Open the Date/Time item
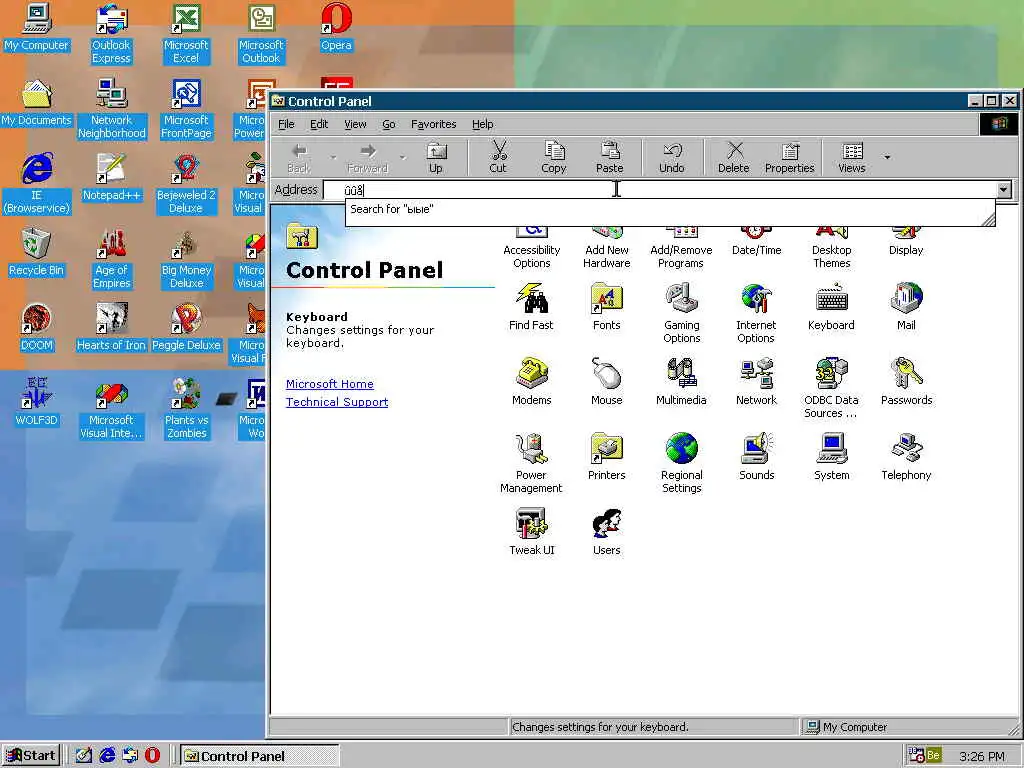 tap(756, 244)
